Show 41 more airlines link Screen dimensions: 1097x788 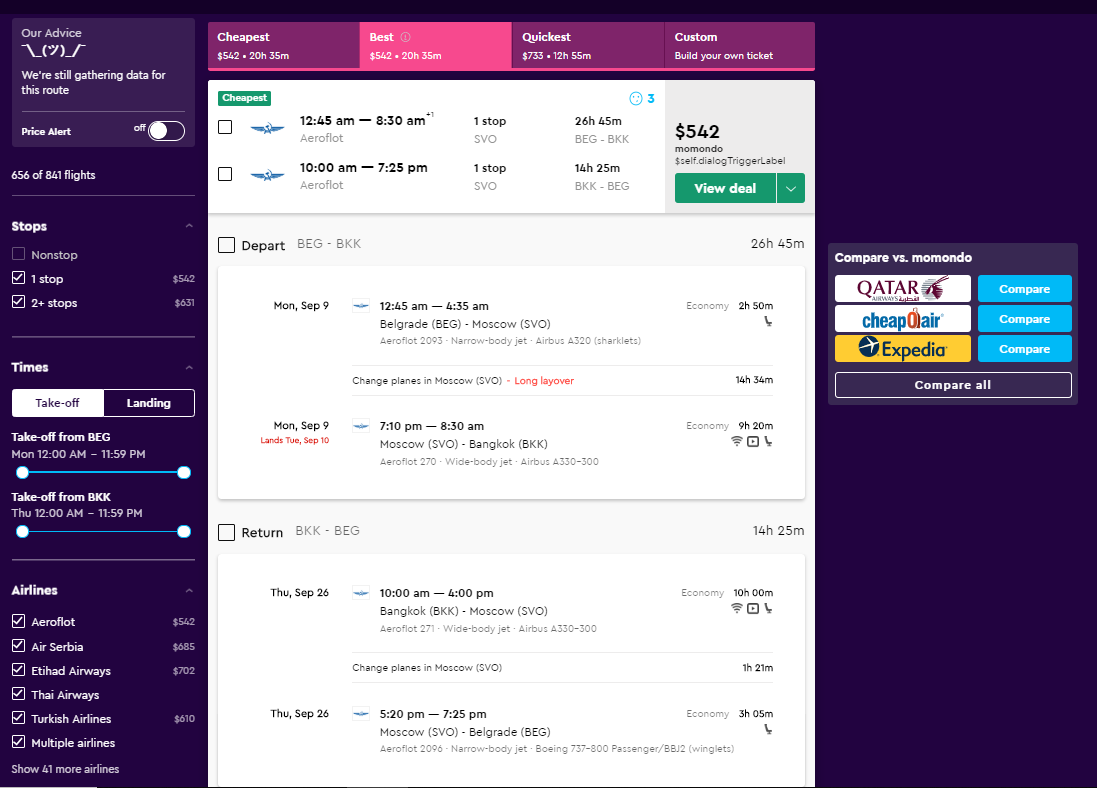pyautogui.click(x=65, y=768)
